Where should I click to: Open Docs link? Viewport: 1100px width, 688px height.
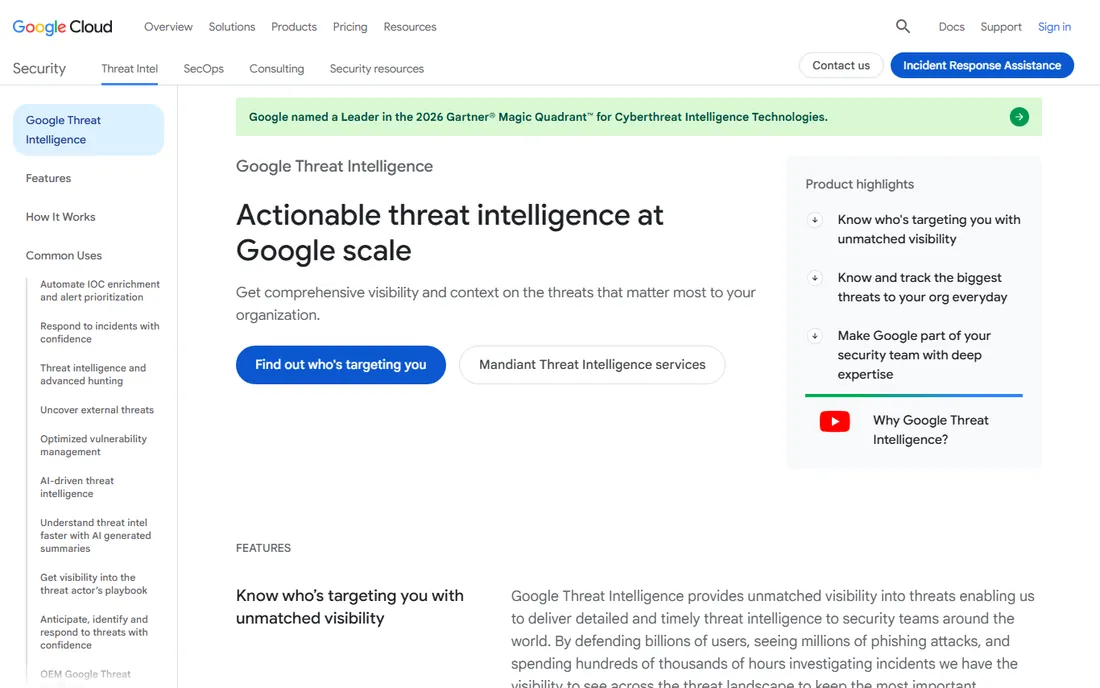click(951, 27)
